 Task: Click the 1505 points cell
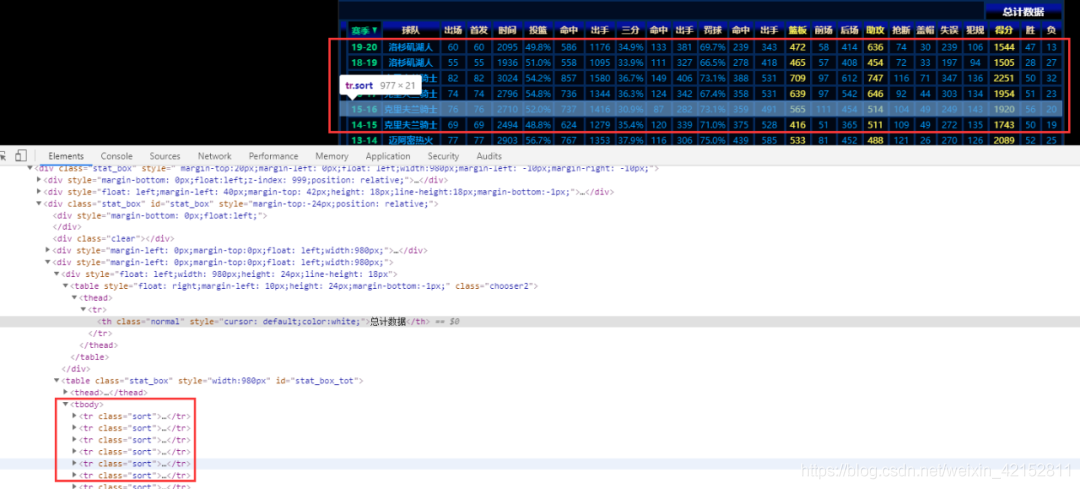coord(1004,63)
